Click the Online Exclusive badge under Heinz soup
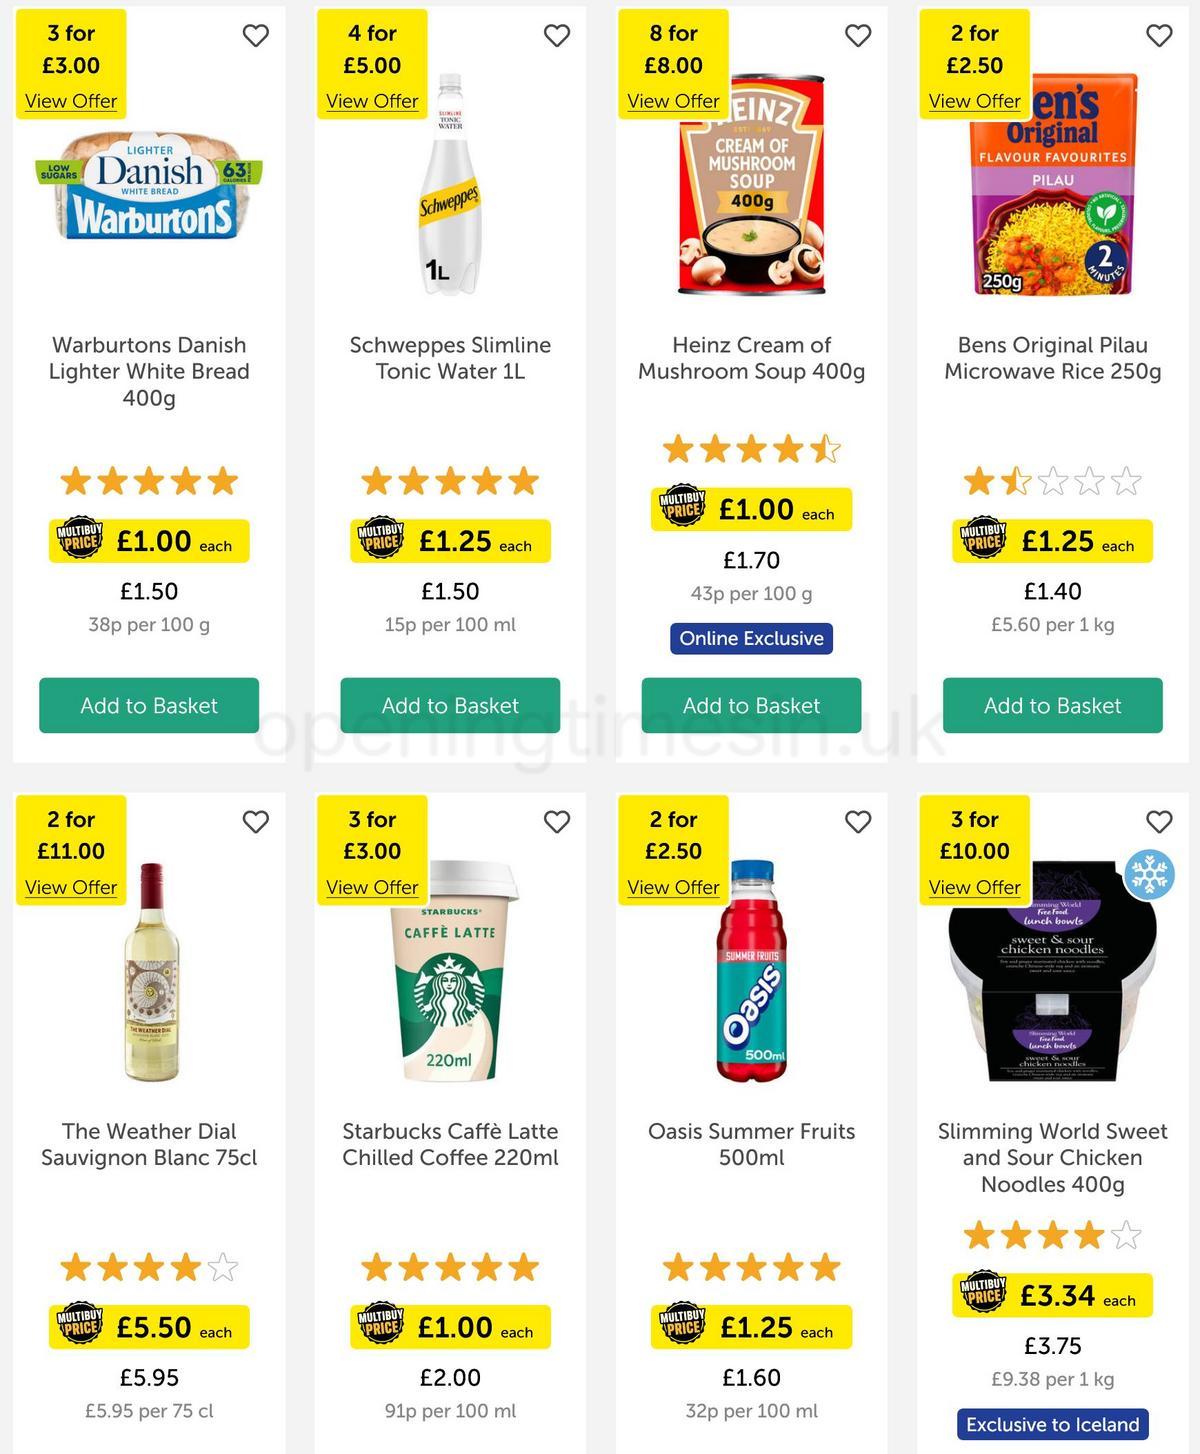Image resolution: width=1200 pixels, height=1454 pixels. tap(749, 638)
